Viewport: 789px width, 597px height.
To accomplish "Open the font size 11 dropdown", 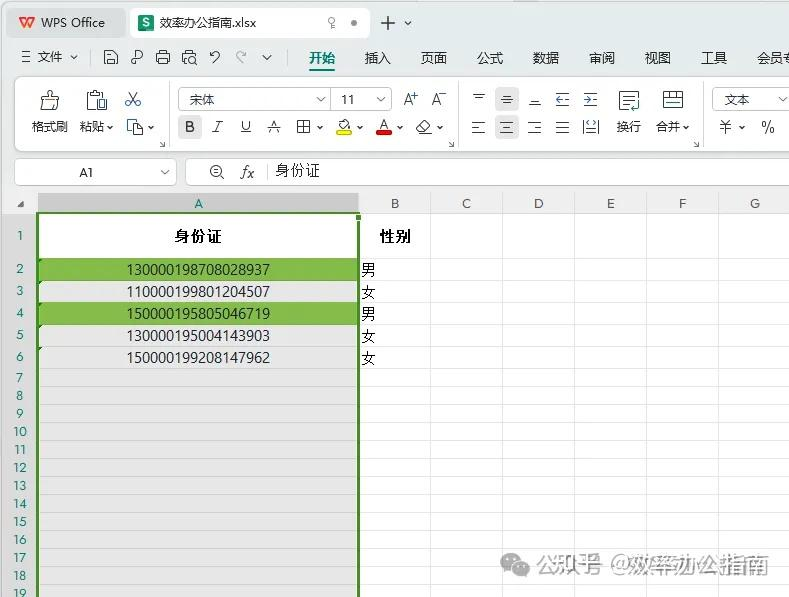I will [381, 99].
